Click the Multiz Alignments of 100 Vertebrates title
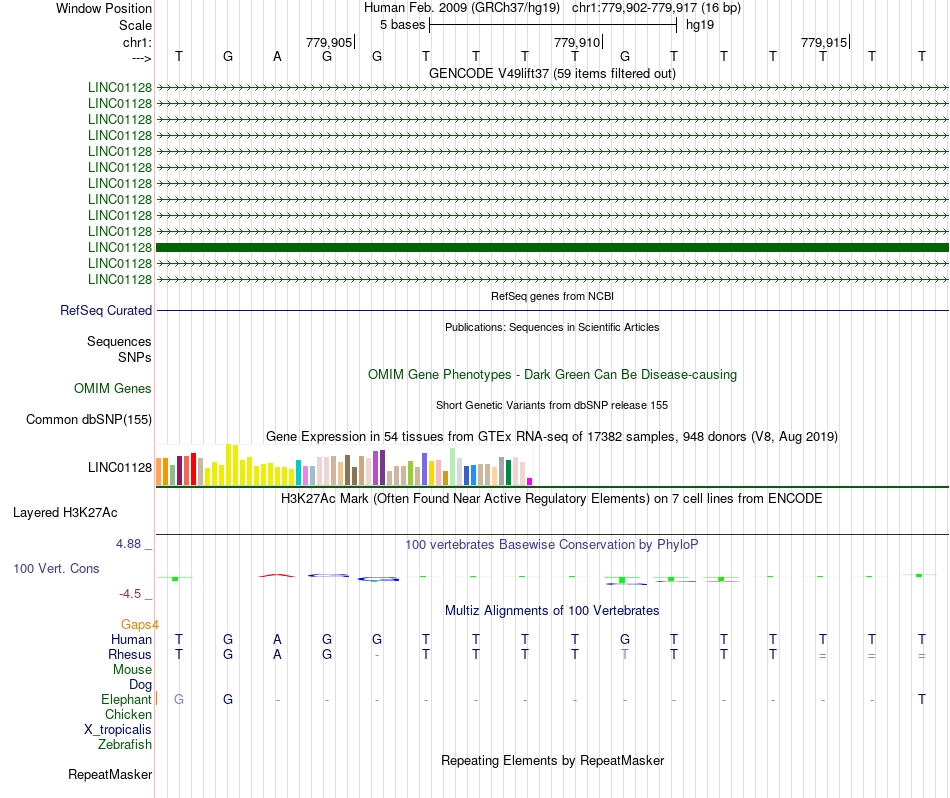 click(552, 610)
